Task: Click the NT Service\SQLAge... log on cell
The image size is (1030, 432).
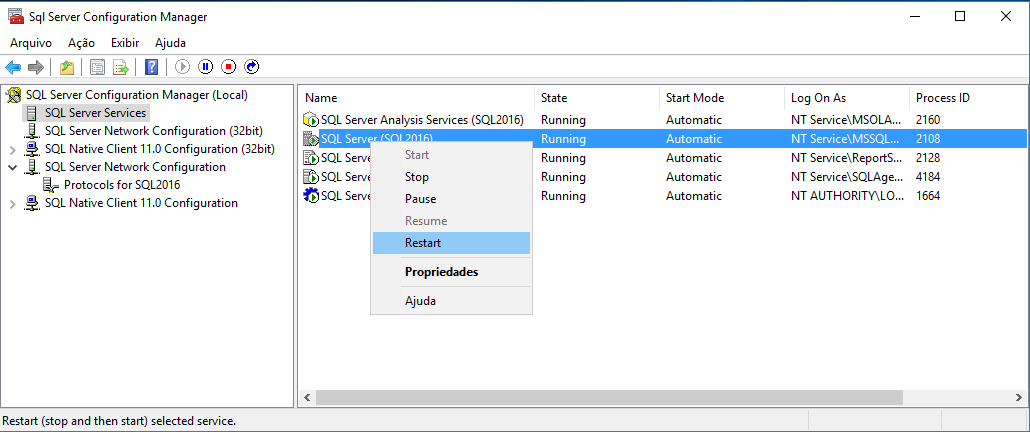Action: 847,177
